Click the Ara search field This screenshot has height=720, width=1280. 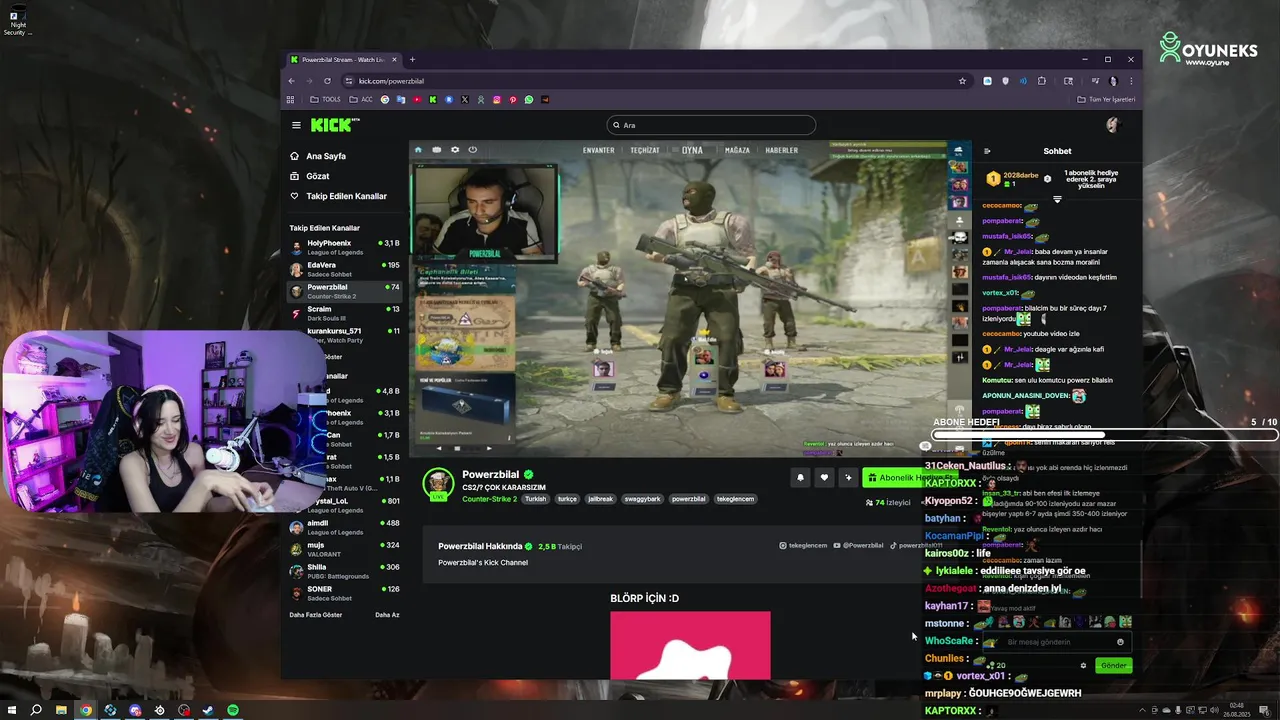click(x=711, y=125)
